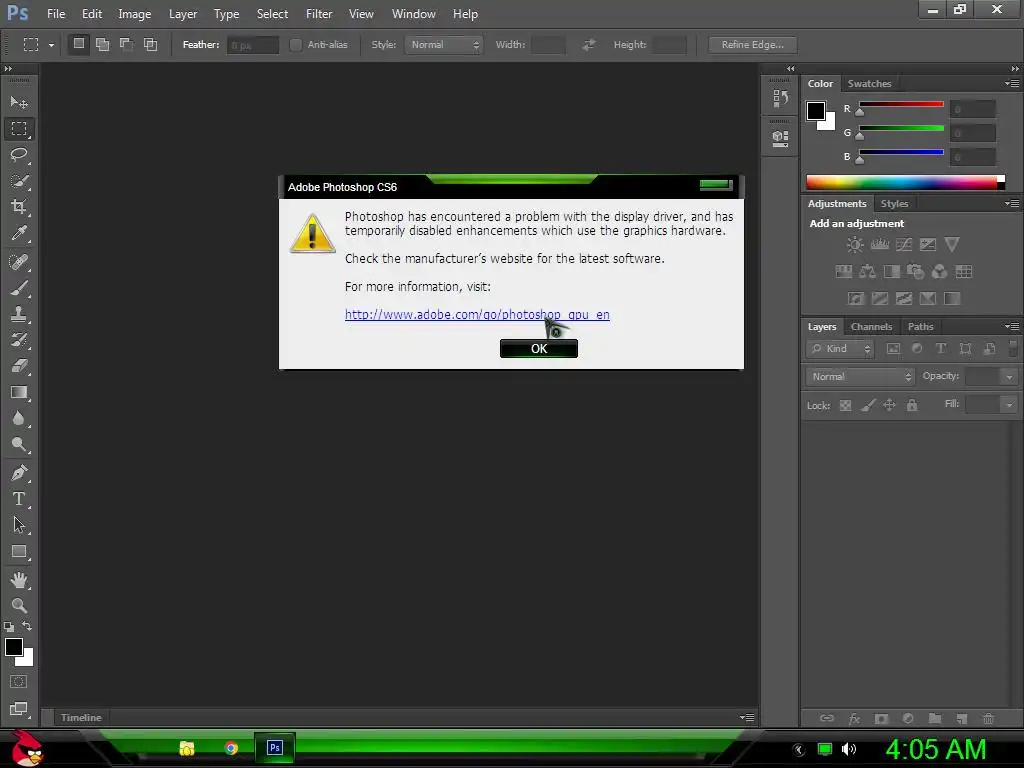Select the Path Selection tool
Viewport: 1024px width, 768px height.
point(19,525)
